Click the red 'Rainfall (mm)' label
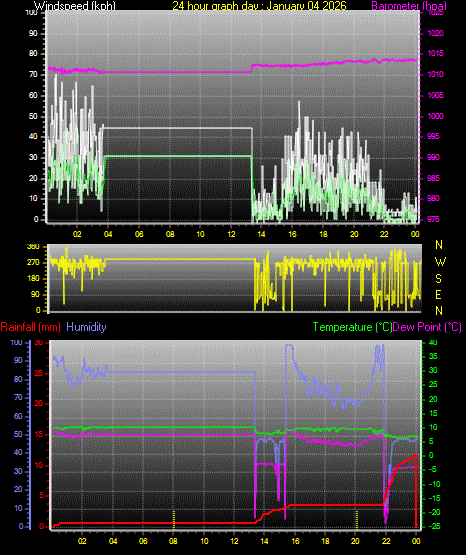Image resolution: width=466 pixels, height=555 pixels. (x=30, y=327)
